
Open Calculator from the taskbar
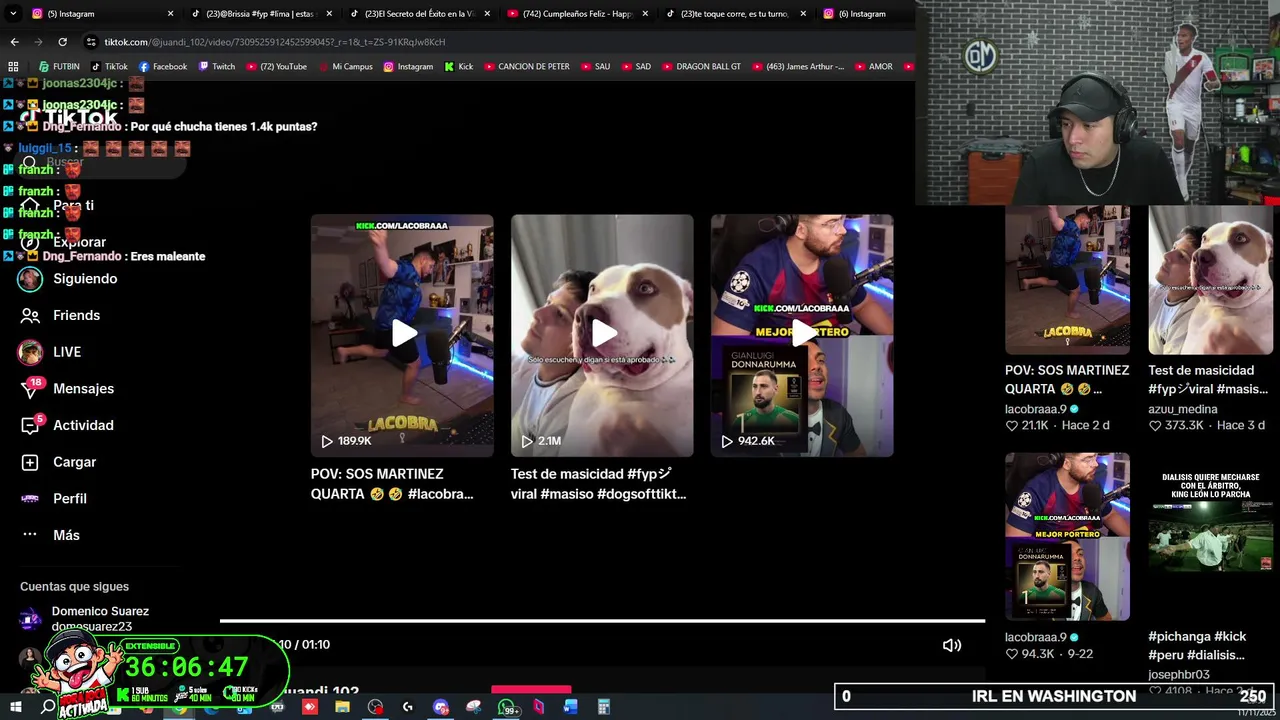[603, 707]
